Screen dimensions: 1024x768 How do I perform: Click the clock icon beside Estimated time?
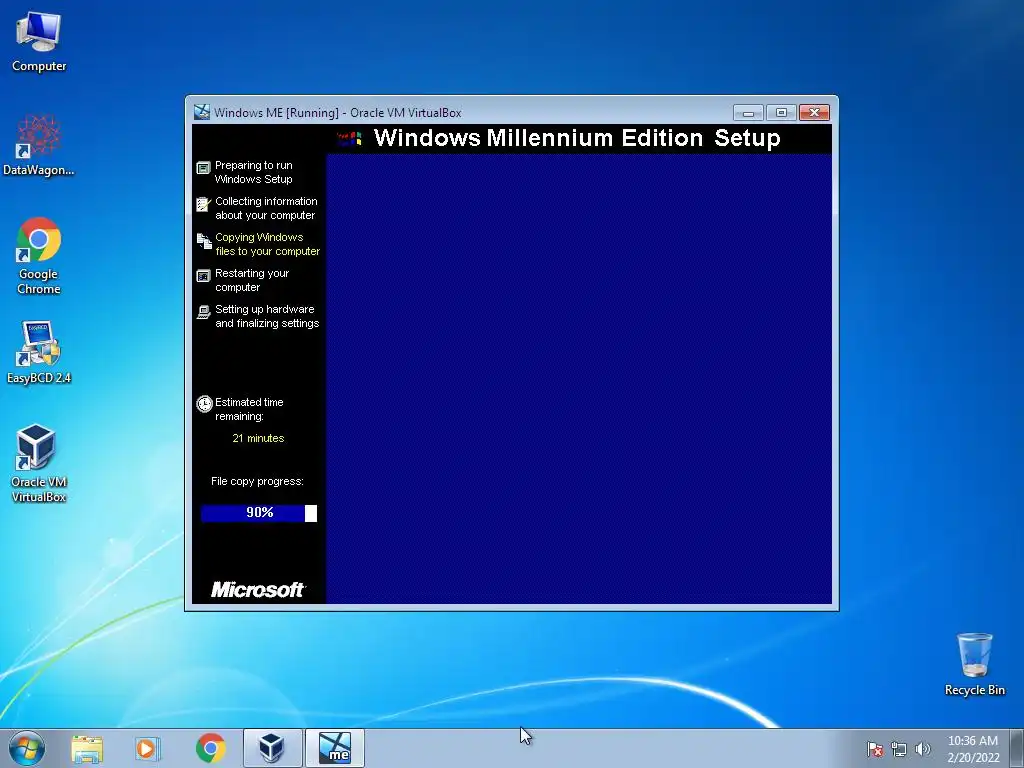click(204, 404)
